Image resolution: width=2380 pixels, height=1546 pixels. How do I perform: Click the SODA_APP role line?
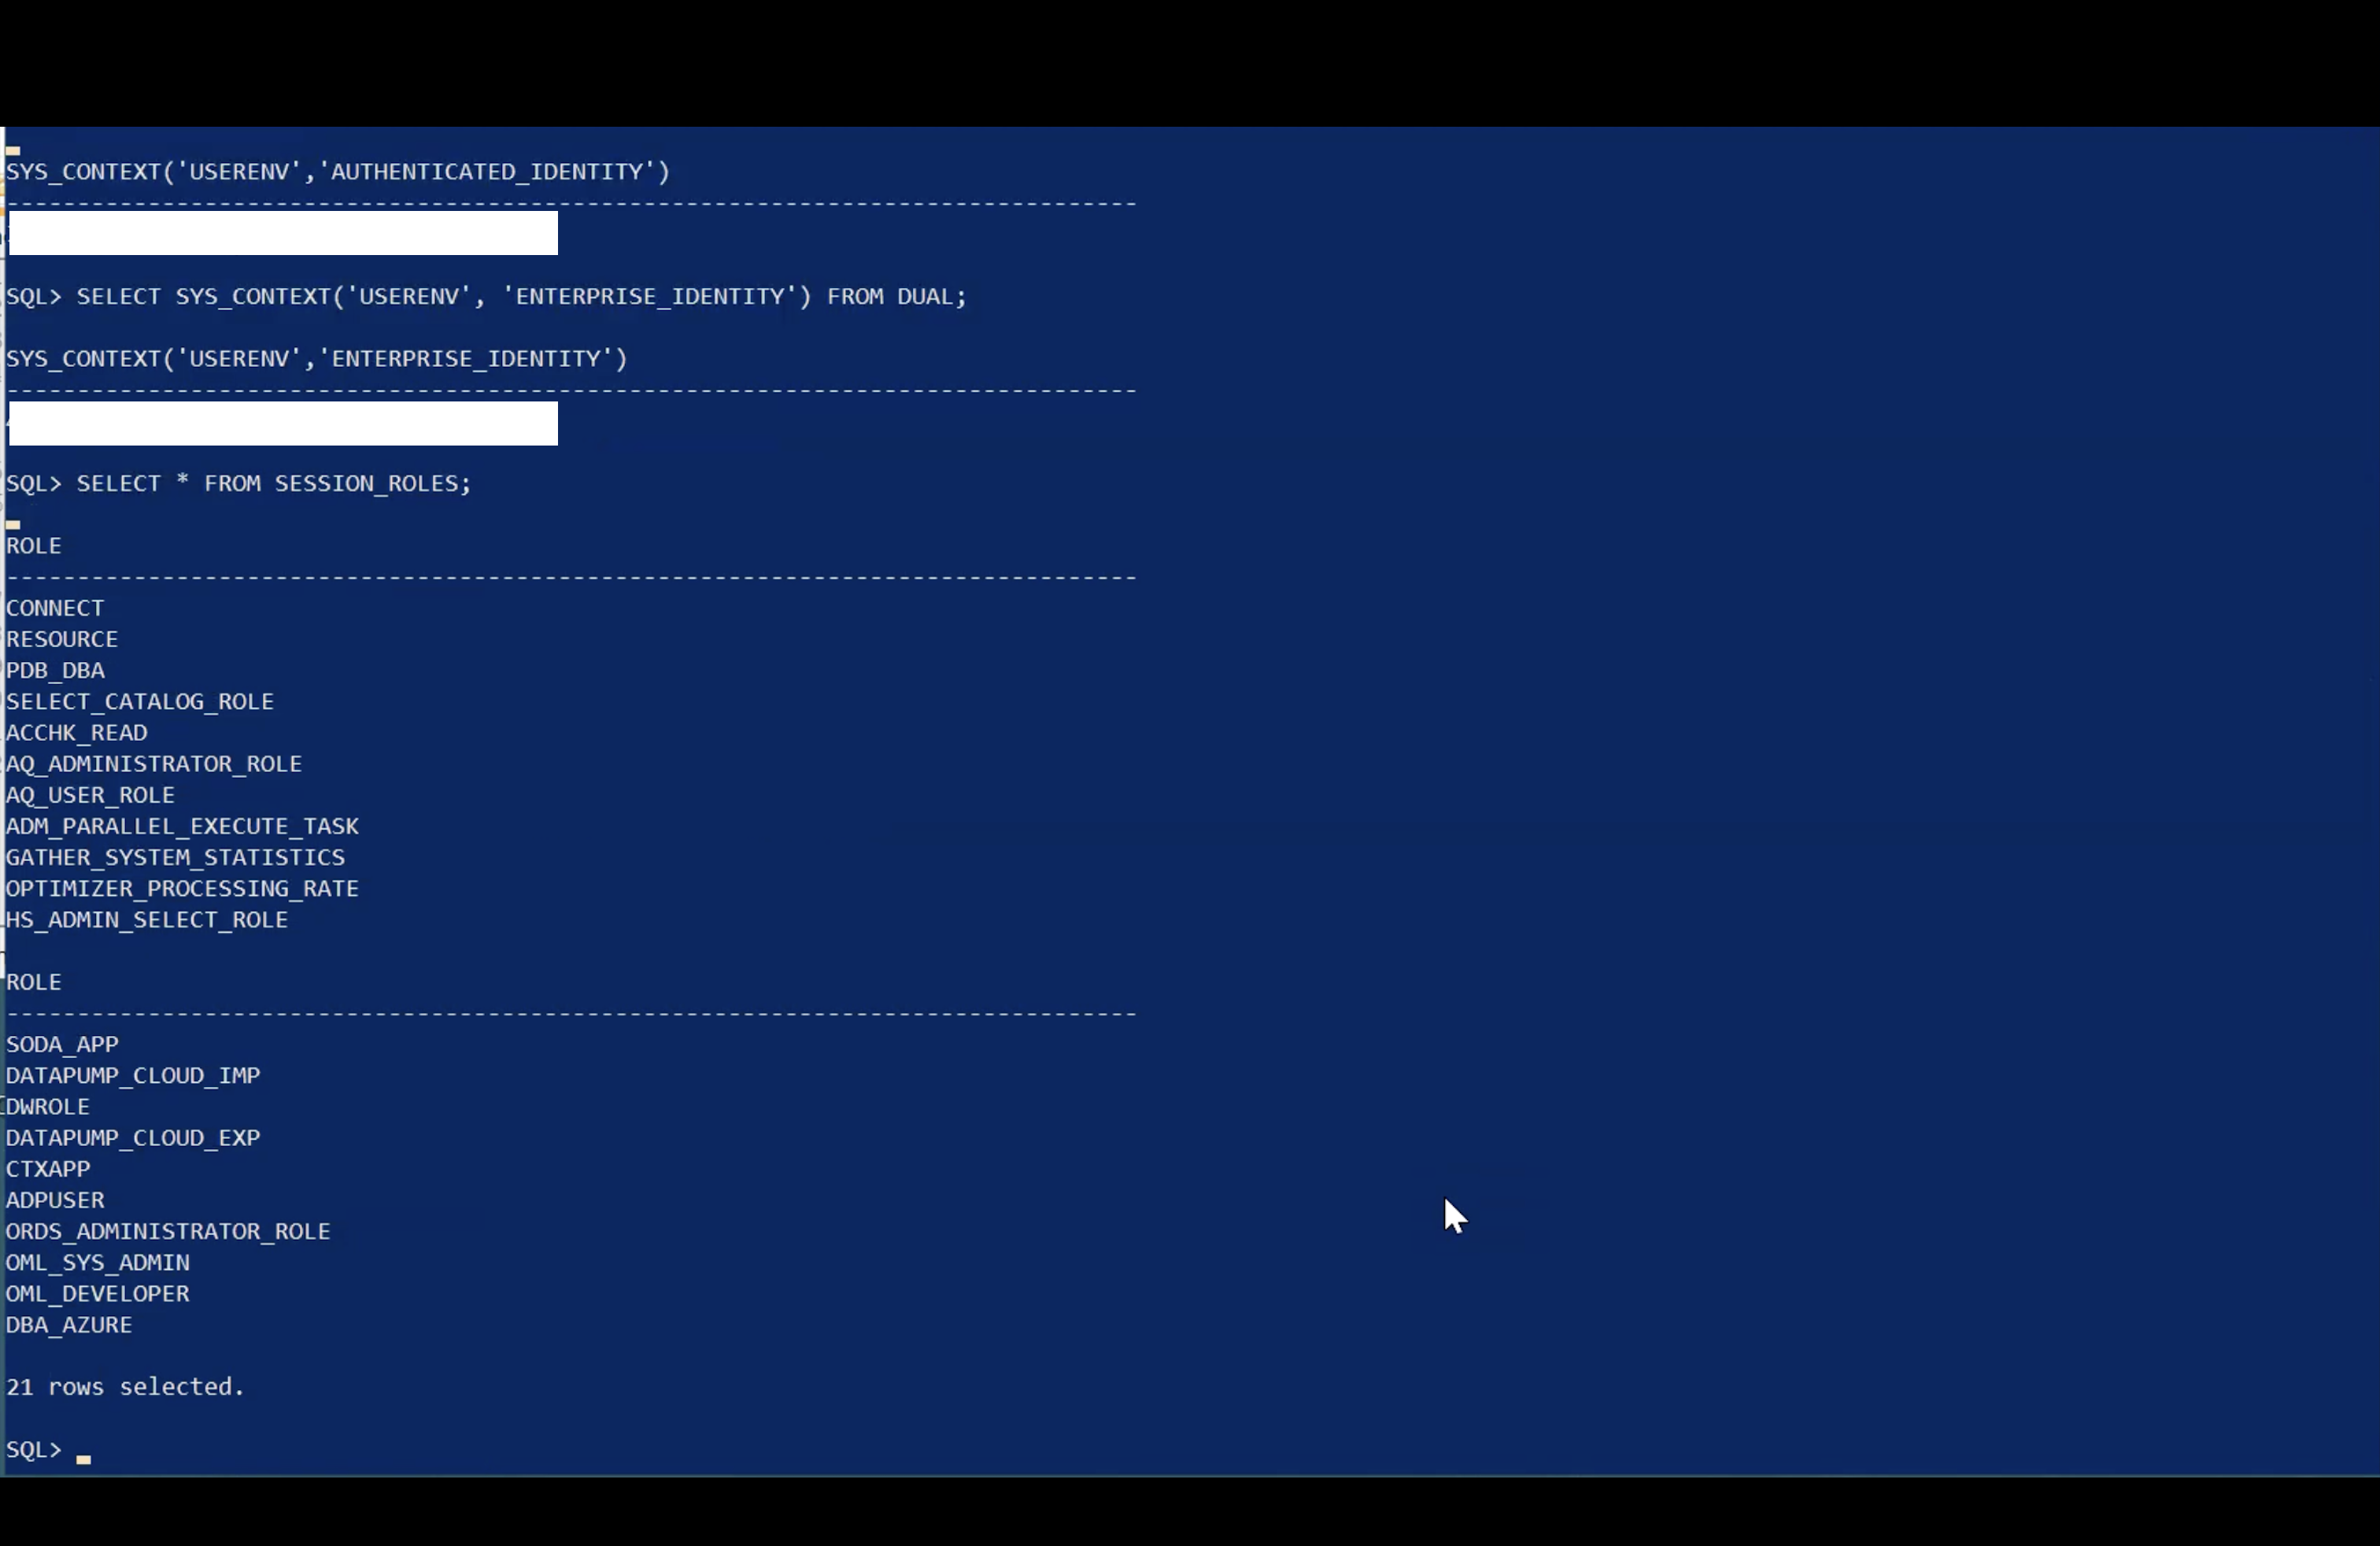click(62, 1044)
